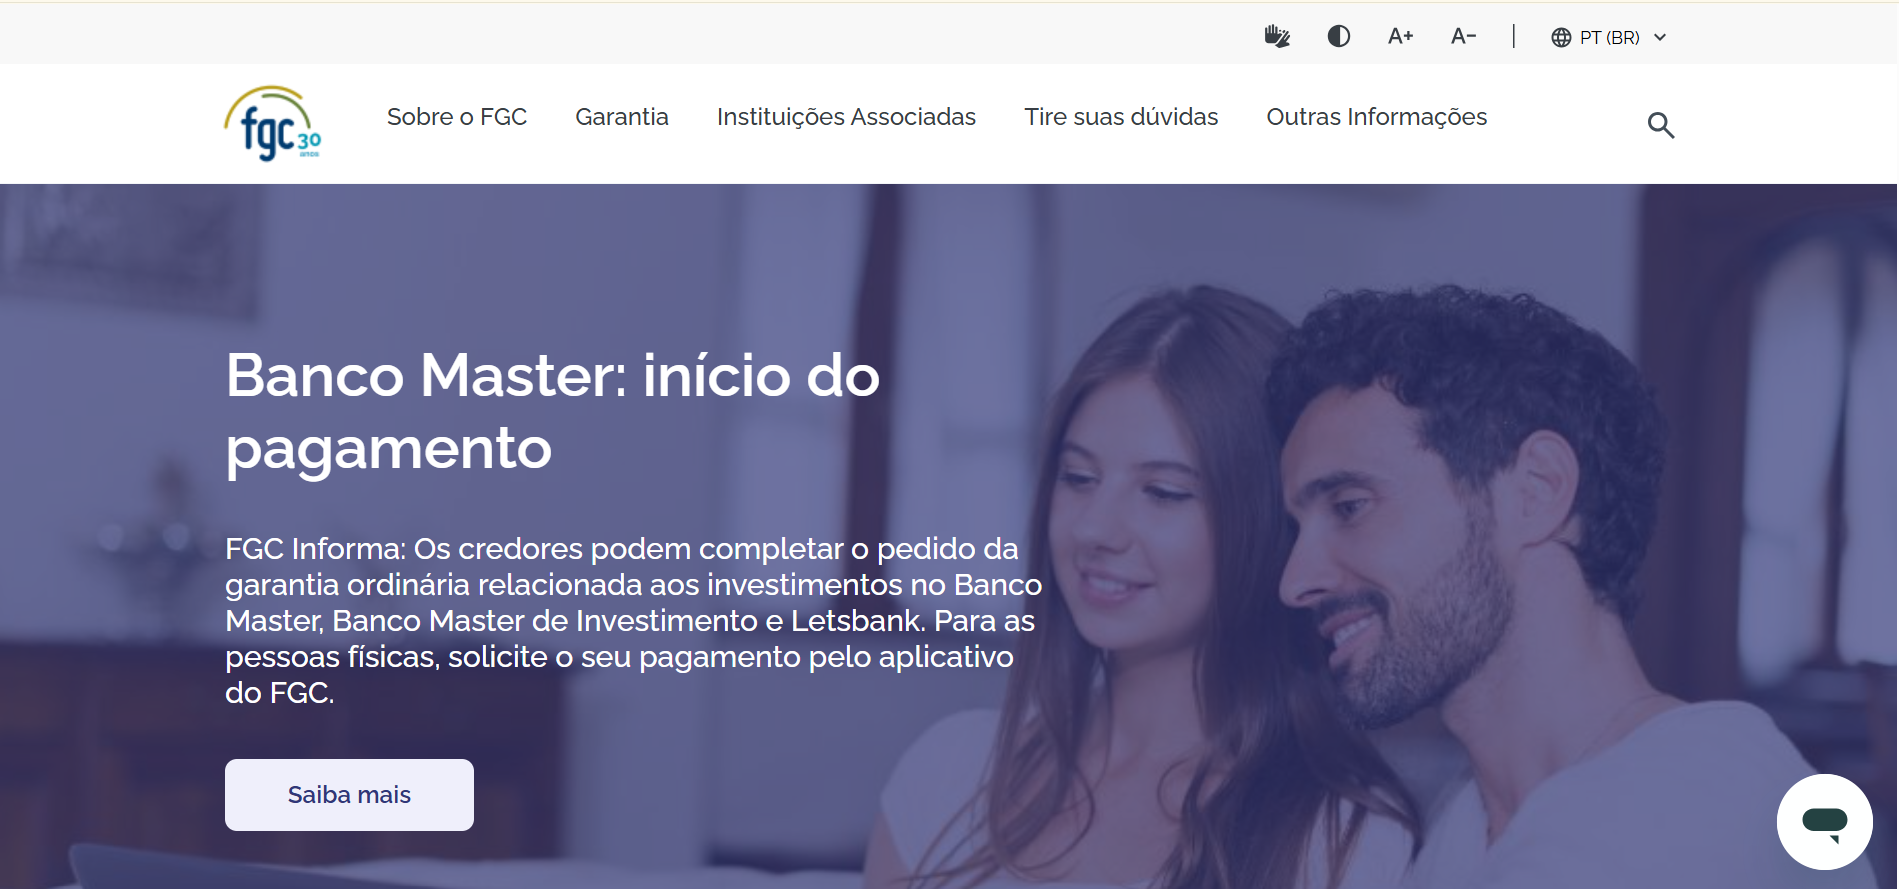Click the Banco Master início do pagamento headline
Image resolution: width=1899 pixels, height=889 pixels.
(552, 411)
